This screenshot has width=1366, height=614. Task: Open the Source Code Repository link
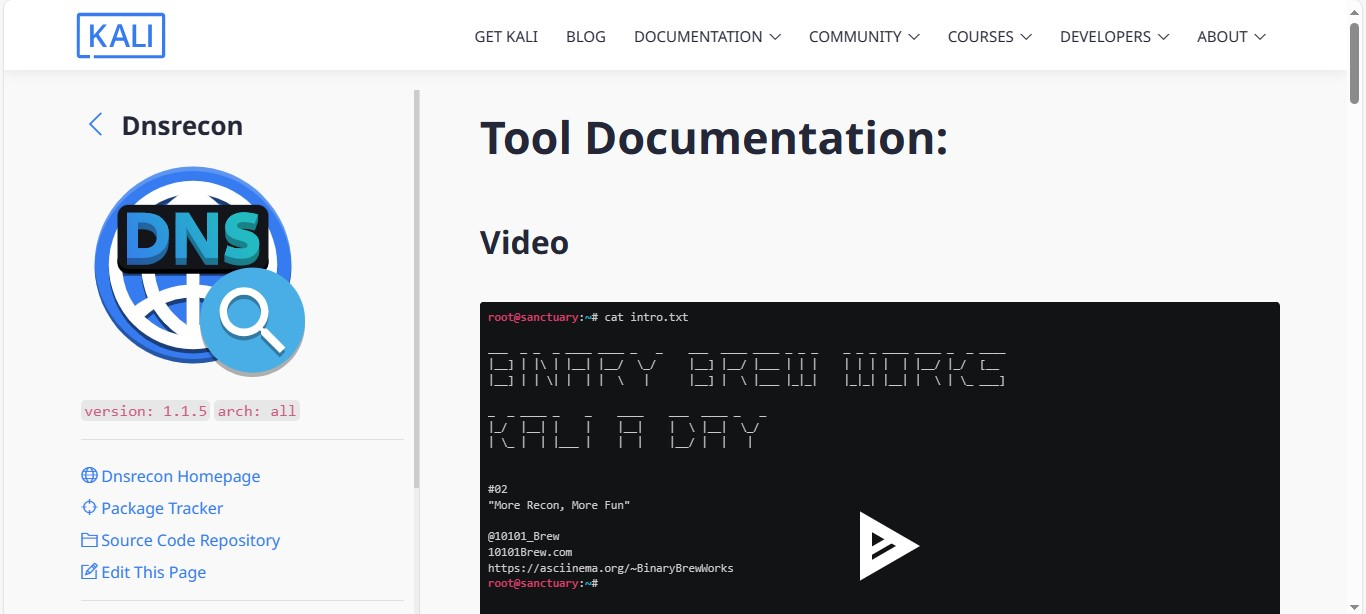point(190,540)
